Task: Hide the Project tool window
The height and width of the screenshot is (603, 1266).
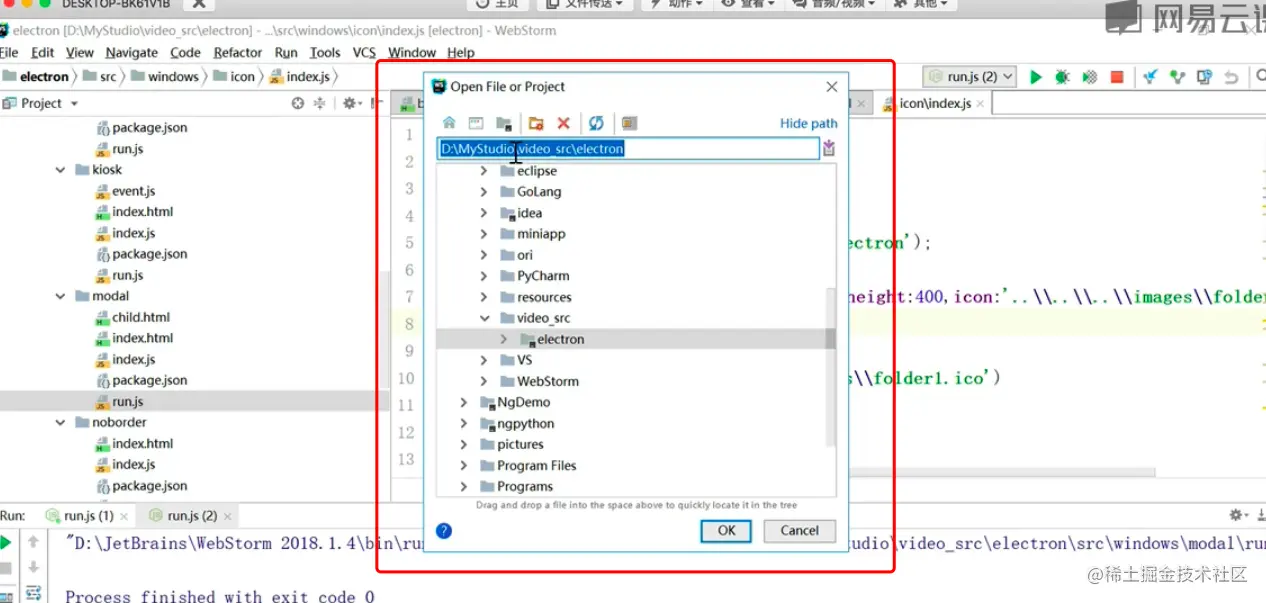Action: tap(374, 103)
